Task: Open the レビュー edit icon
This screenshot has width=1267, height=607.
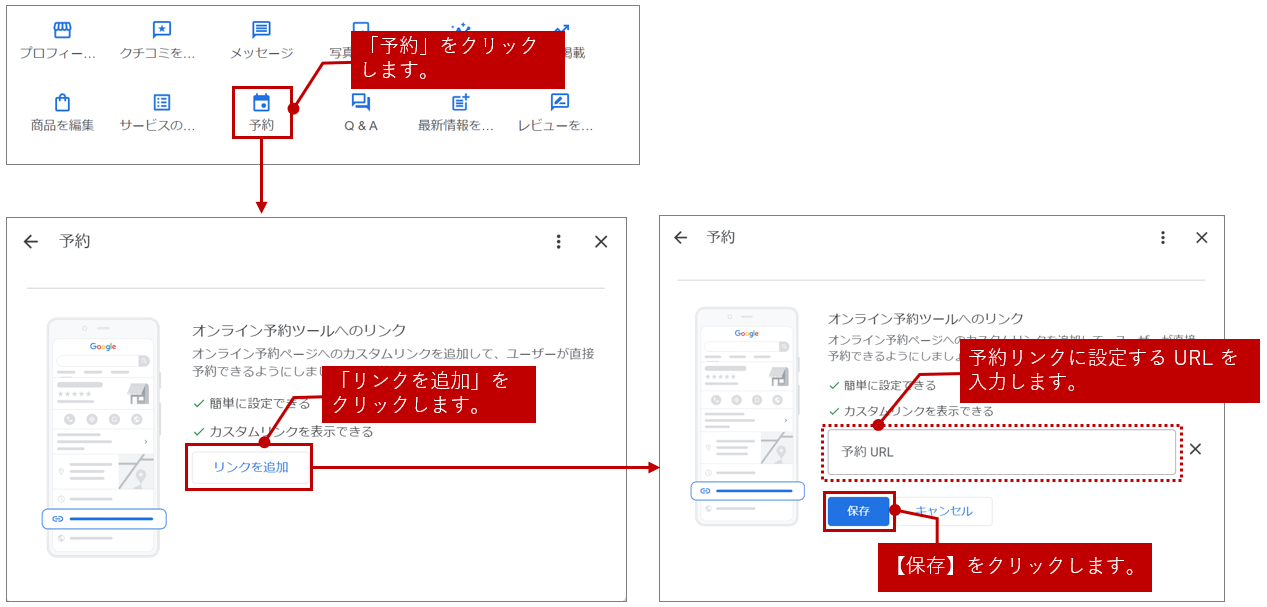Action: (560, 103)
